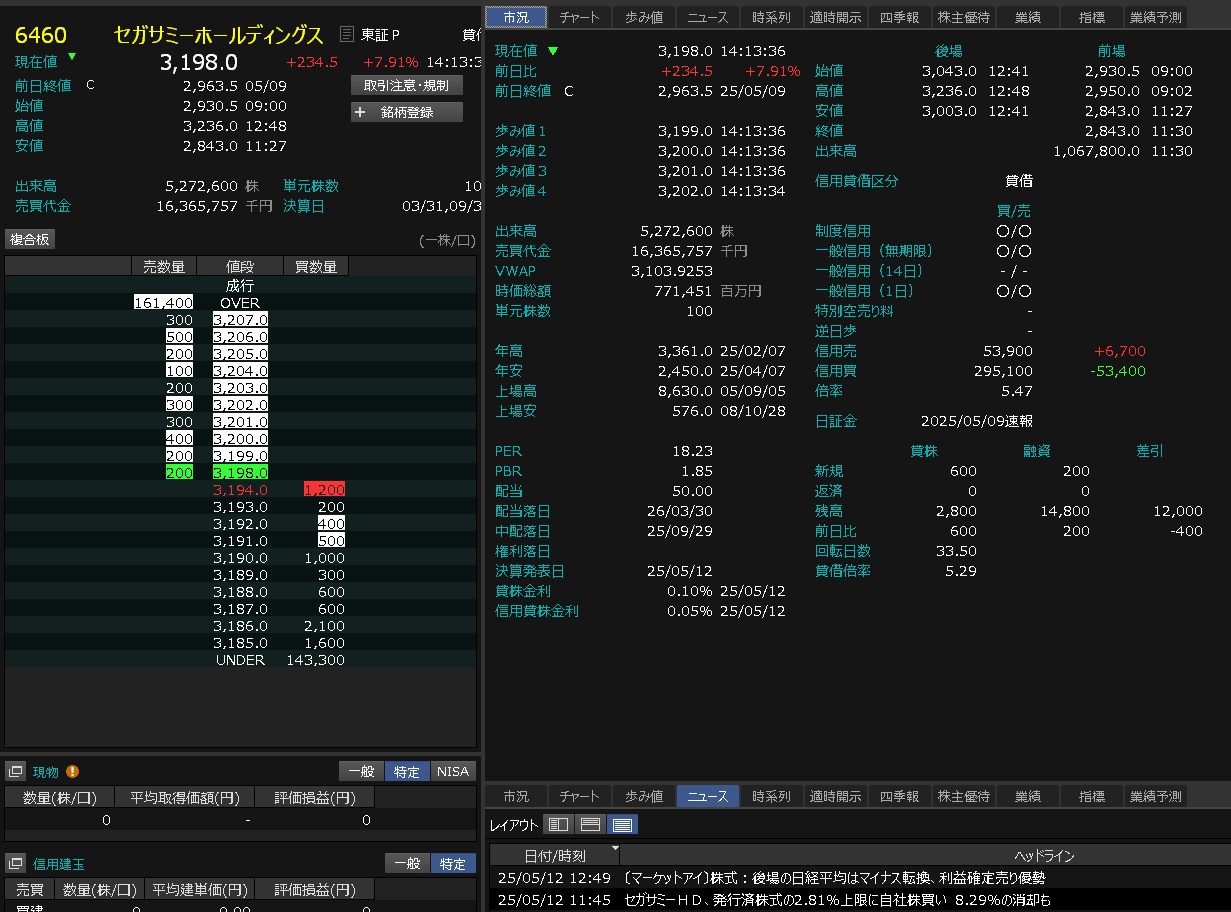
Task: Click the orange warning icon next to 現物
Action: (72, 771)
